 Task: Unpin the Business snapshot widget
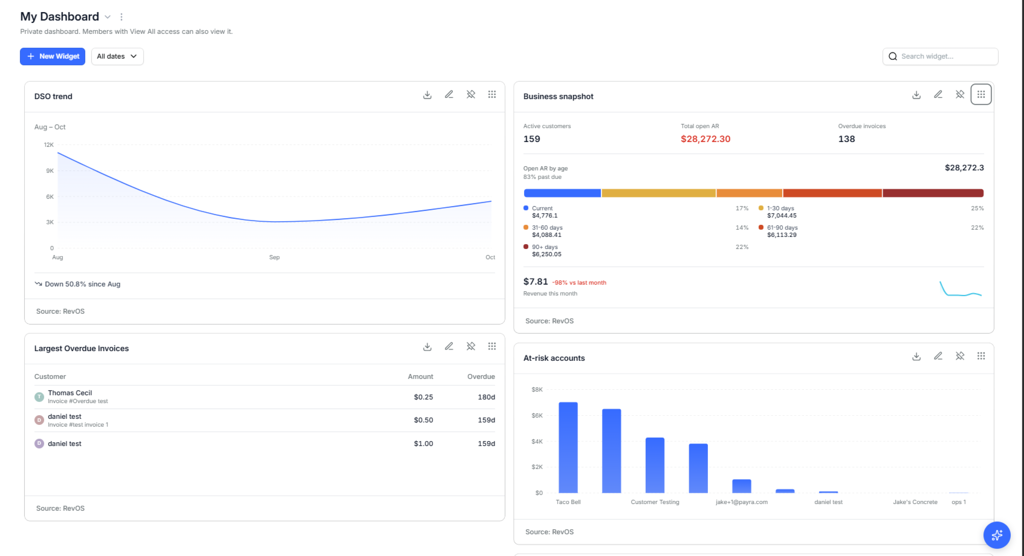pyautogui.click(x=960, y=95)
